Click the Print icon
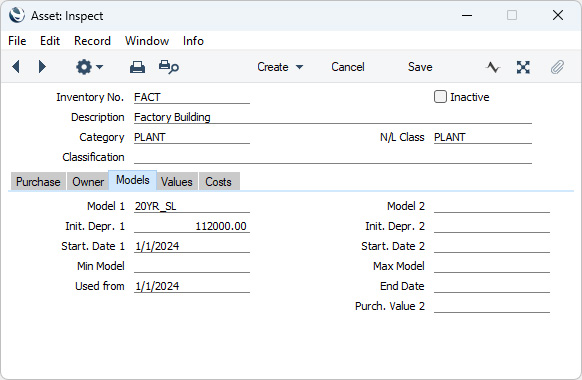The height and width of the screenshot is (380, 582). pyautogui.click(x=137, y=67)
